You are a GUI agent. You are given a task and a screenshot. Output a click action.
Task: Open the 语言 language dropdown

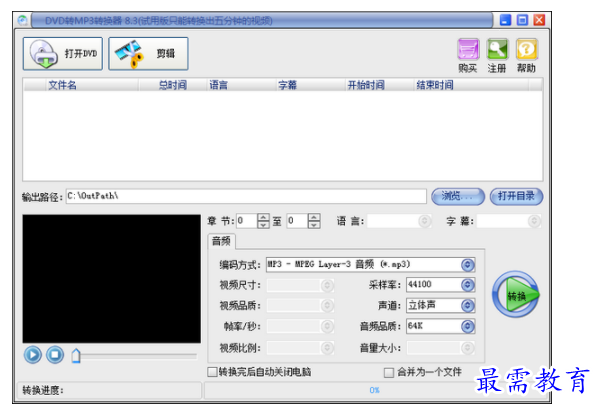click(x=424, y=221)
